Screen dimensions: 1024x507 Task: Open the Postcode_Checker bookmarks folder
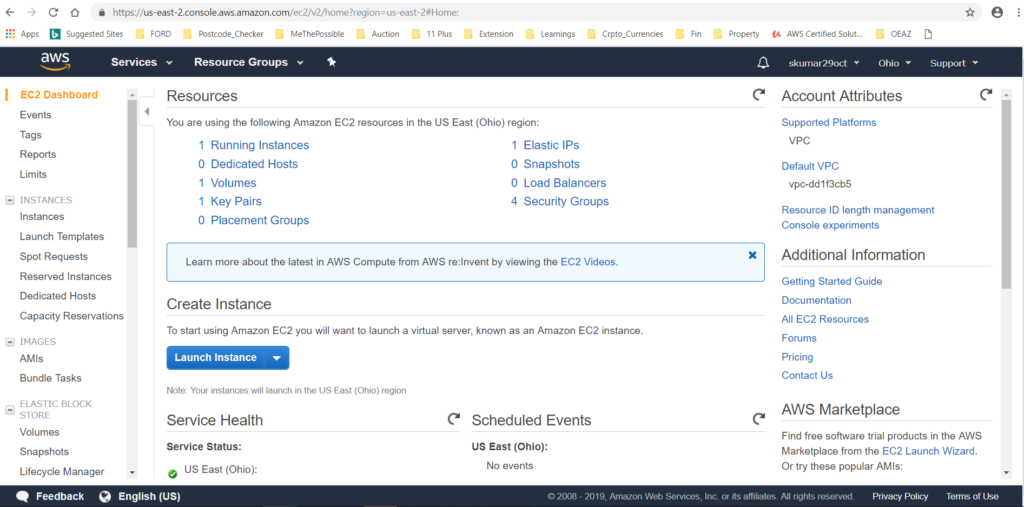225,34
